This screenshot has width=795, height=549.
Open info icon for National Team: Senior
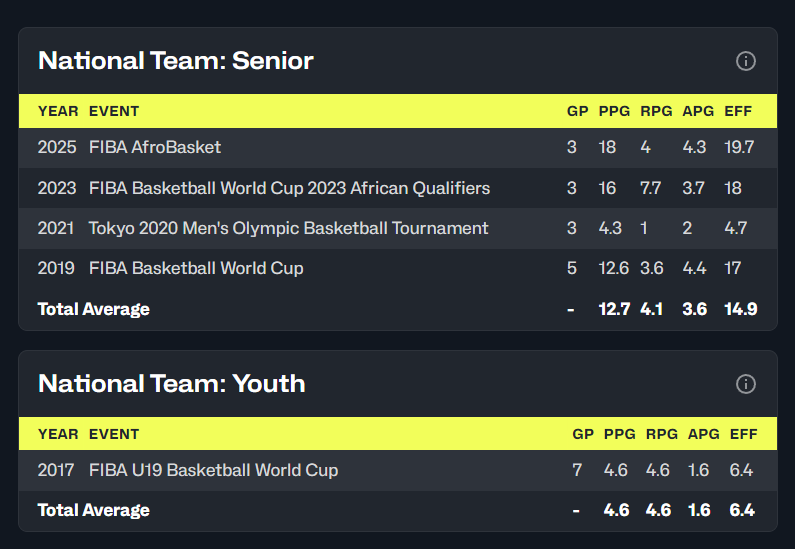click(x=745, y=61)
